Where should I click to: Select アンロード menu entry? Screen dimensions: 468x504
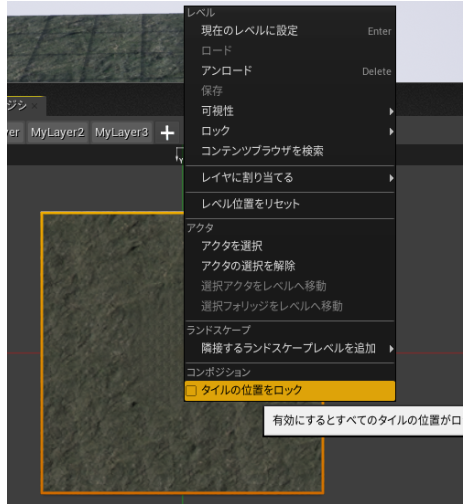click(290, 71)
